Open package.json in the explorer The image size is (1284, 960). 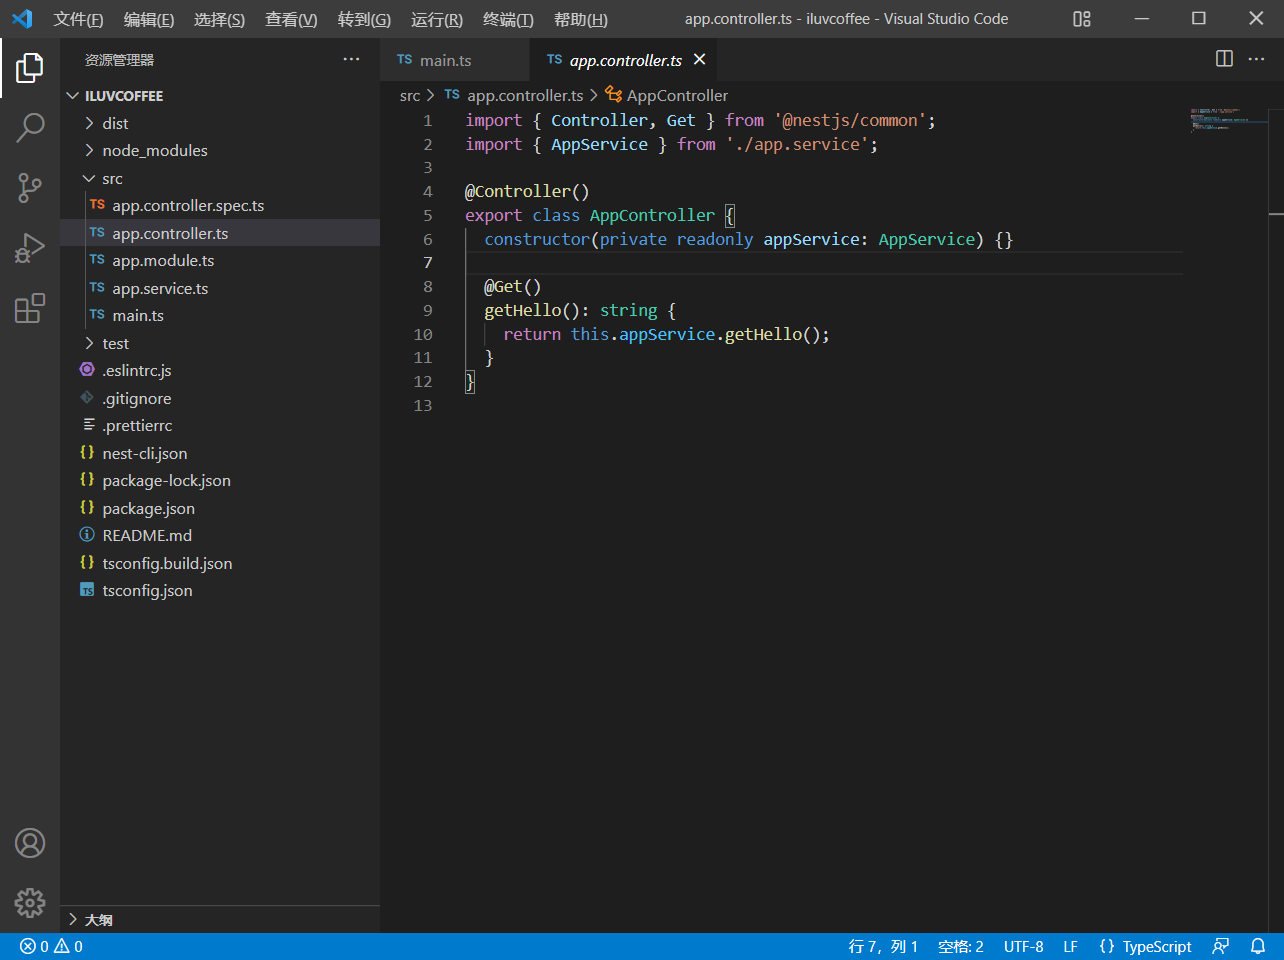pos(148,509)
